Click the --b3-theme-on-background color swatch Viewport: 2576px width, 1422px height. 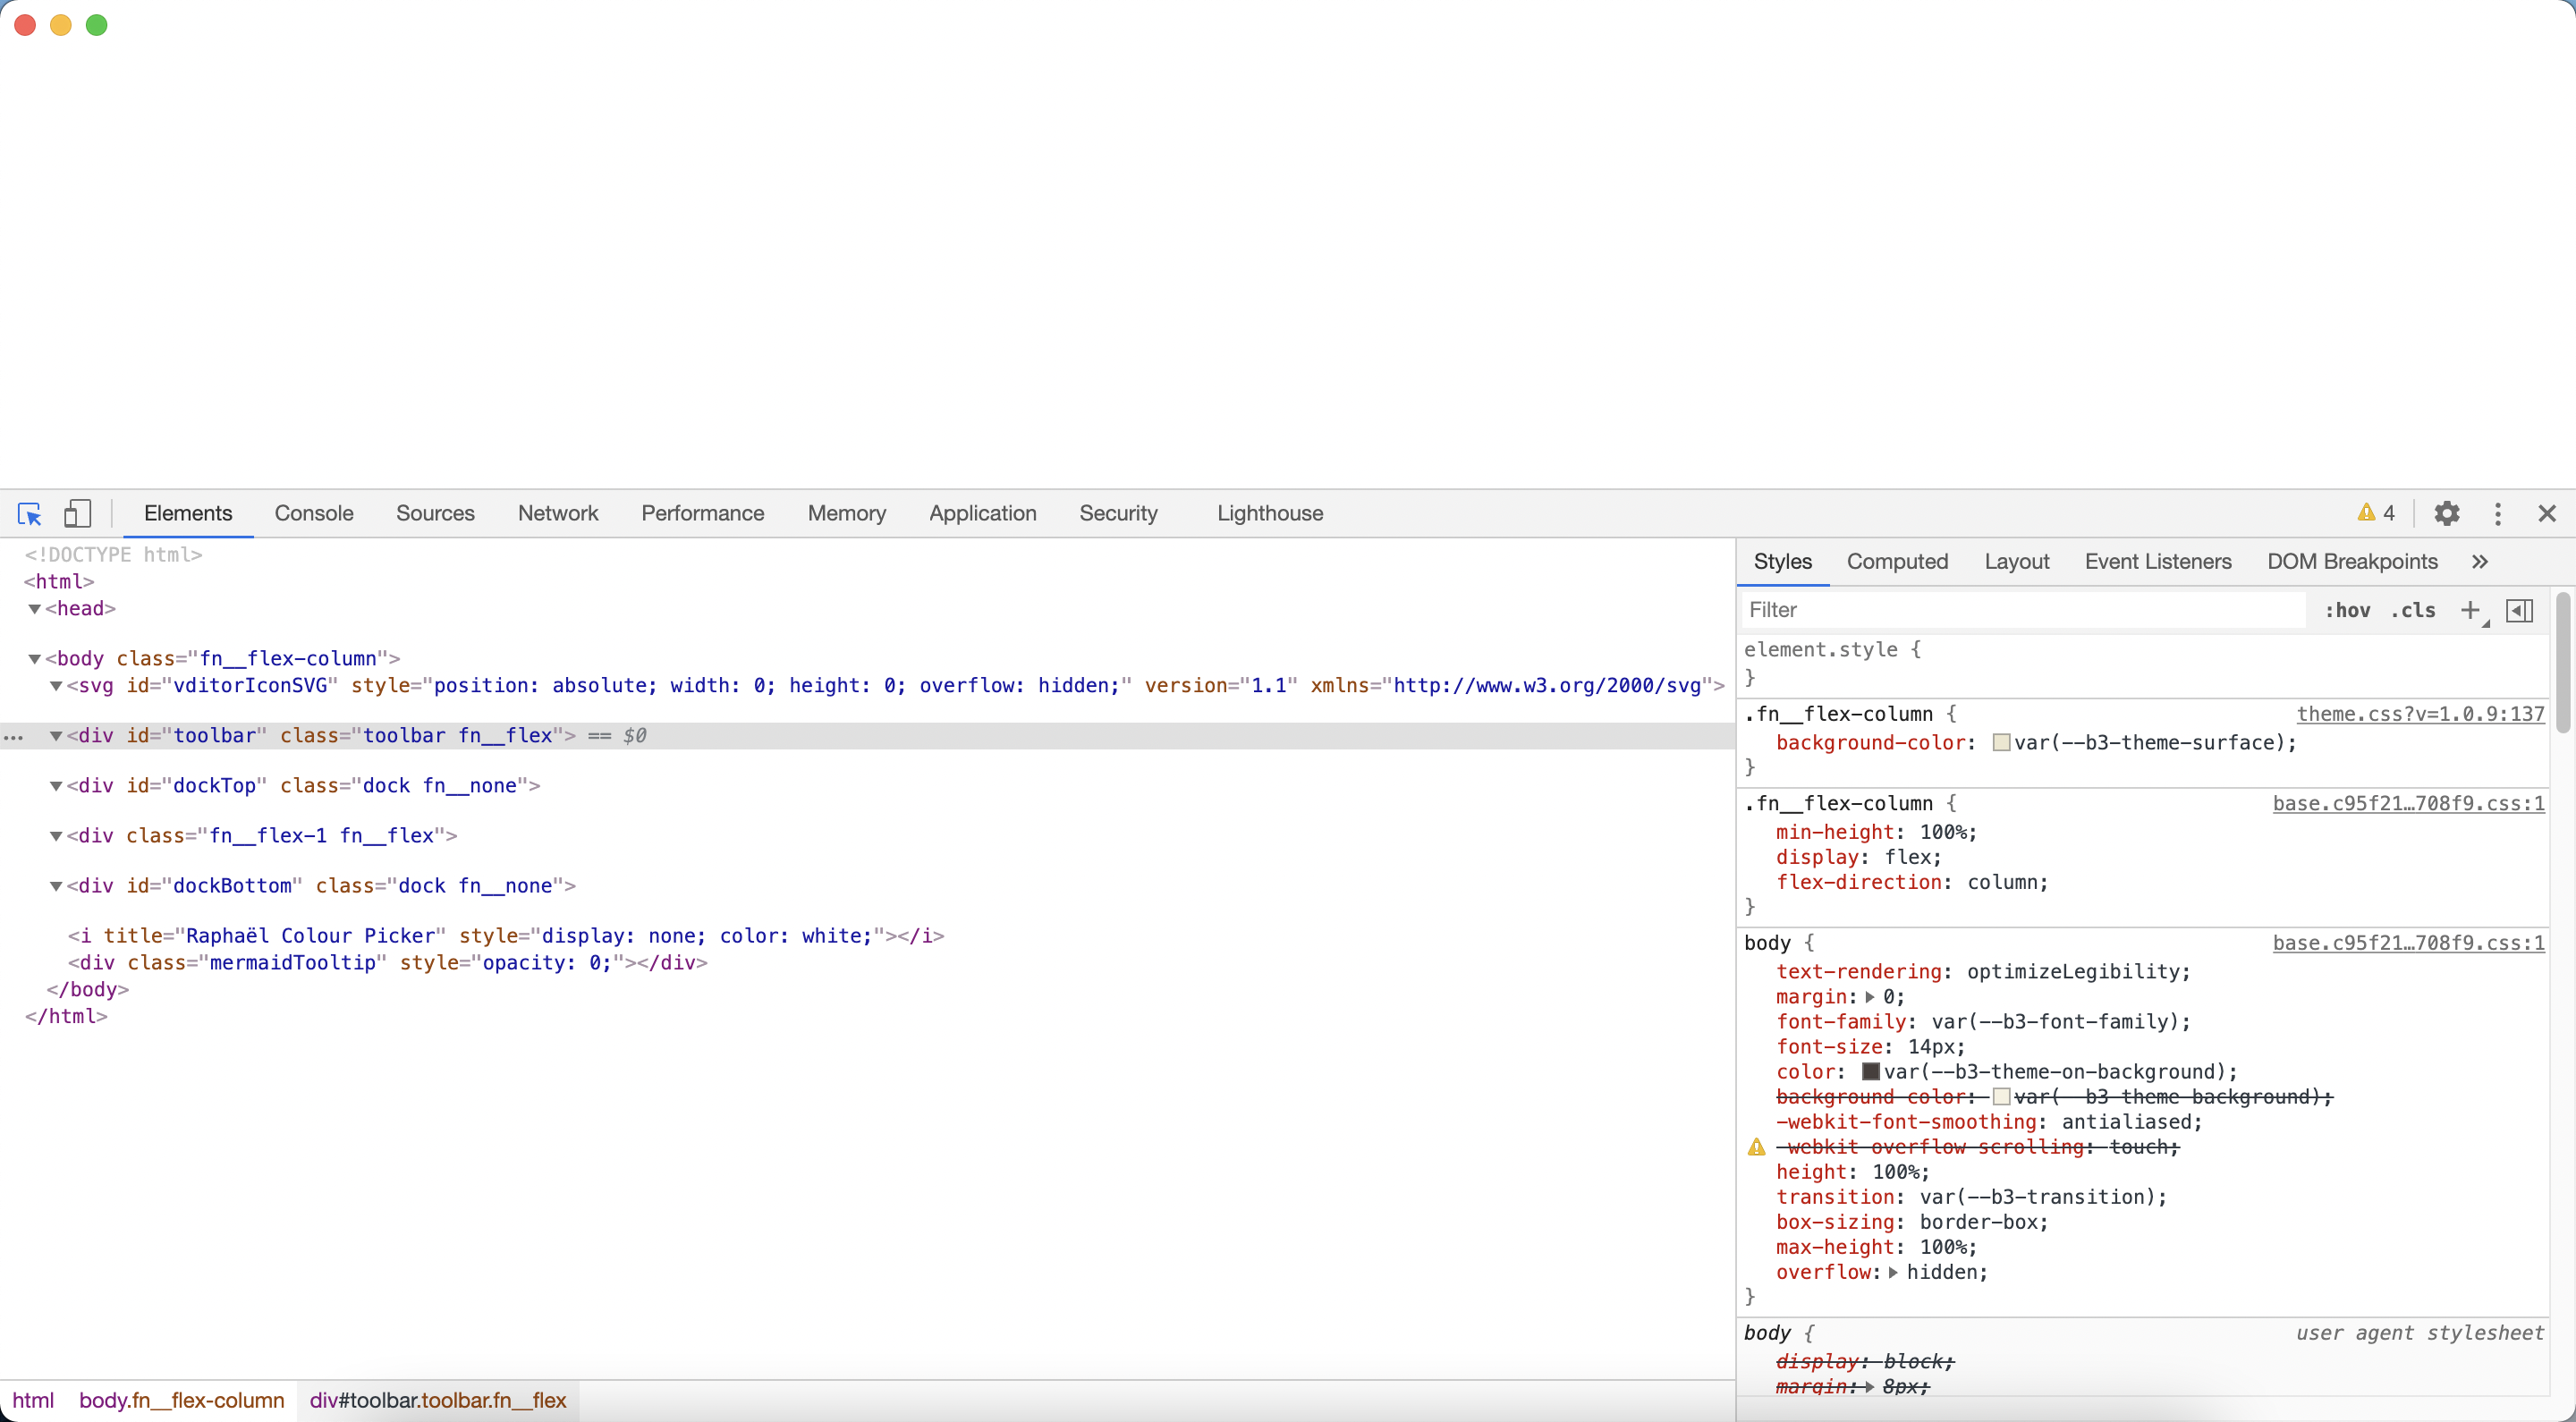coord(1870,1072)
